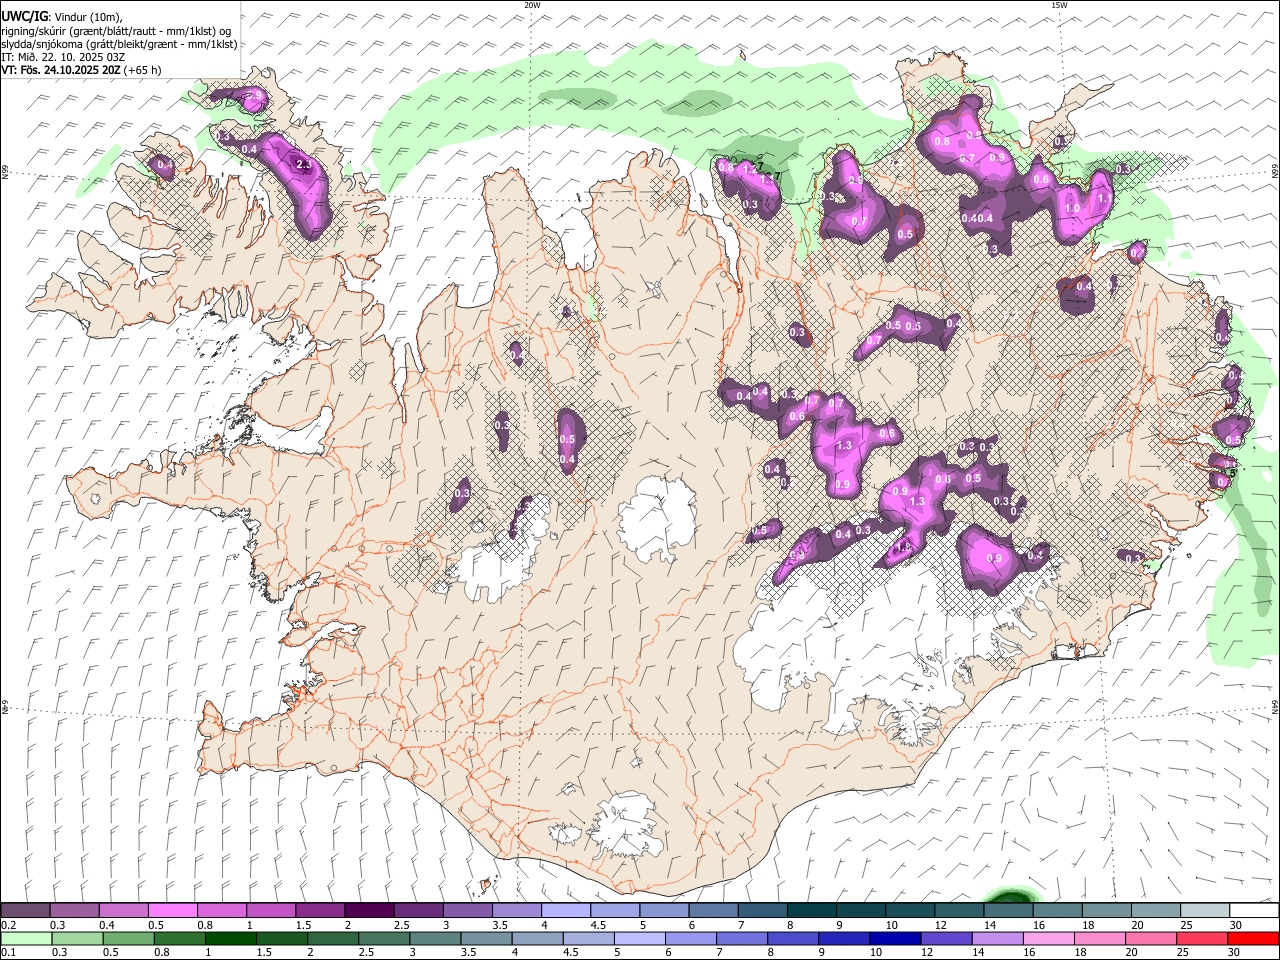Click the 0.2 label in the snow legend

9,925
